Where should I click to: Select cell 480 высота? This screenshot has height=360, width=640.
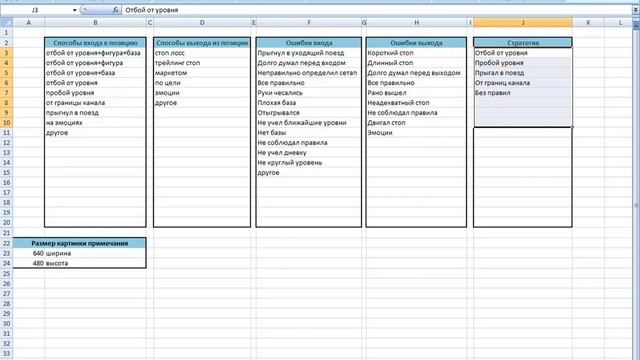(x=80, y=263)
